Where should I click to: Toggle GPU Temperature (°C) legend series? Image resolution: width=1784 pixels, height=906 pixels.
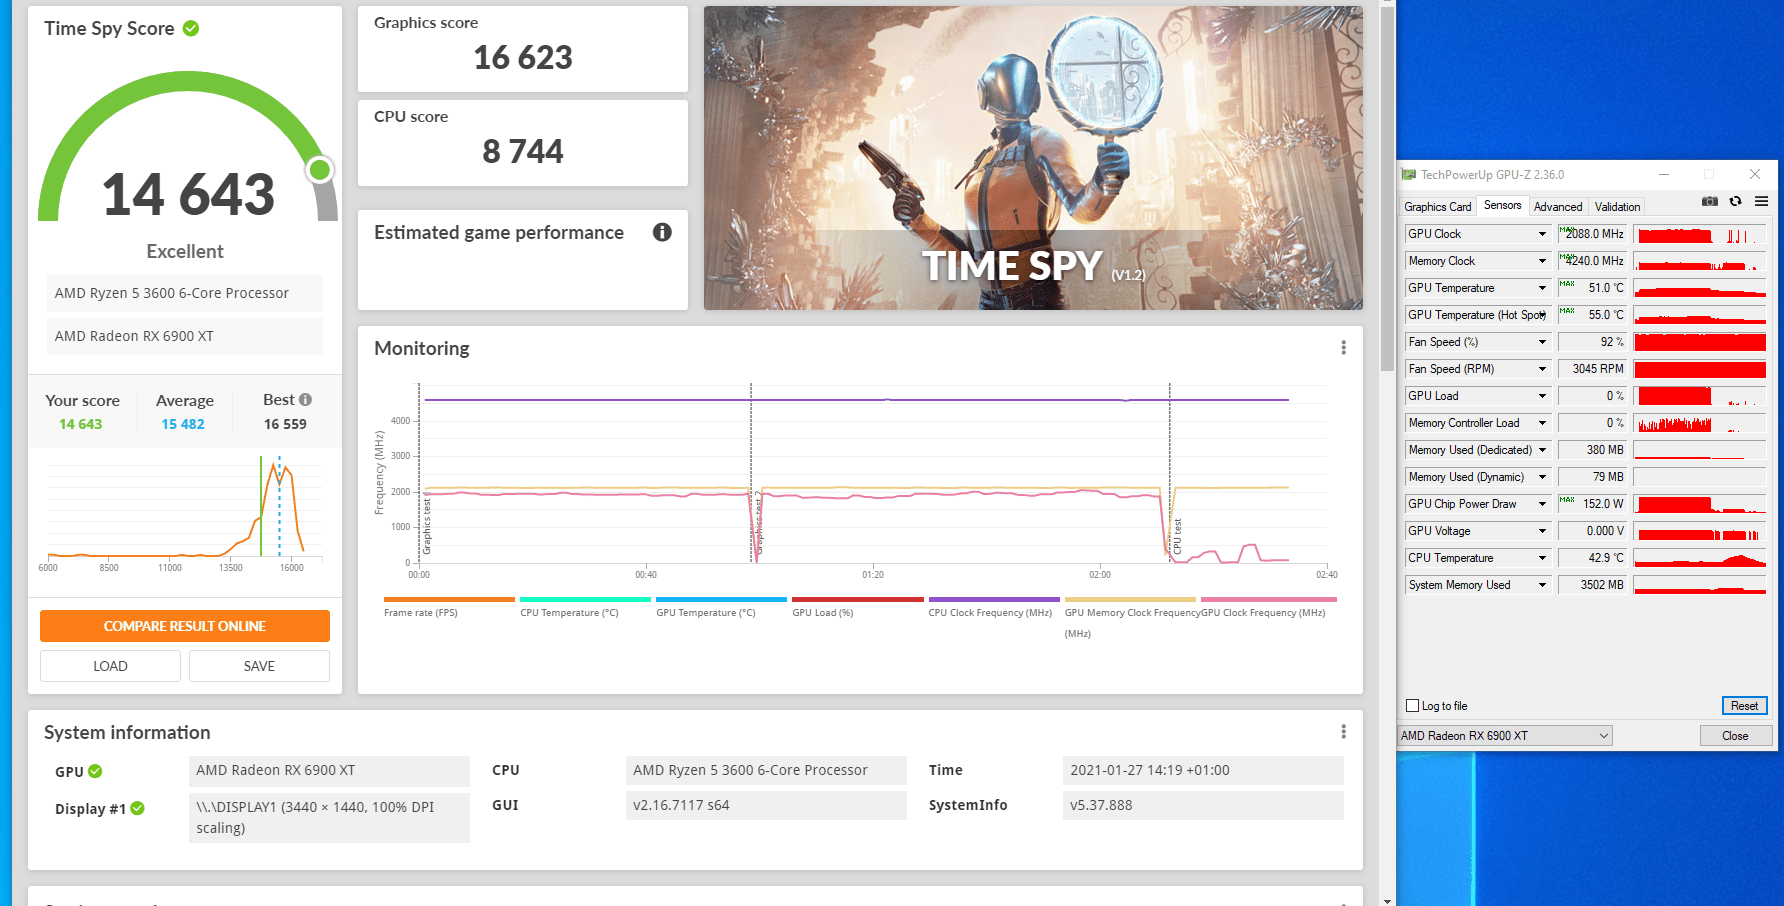click(x=721, y=606)
